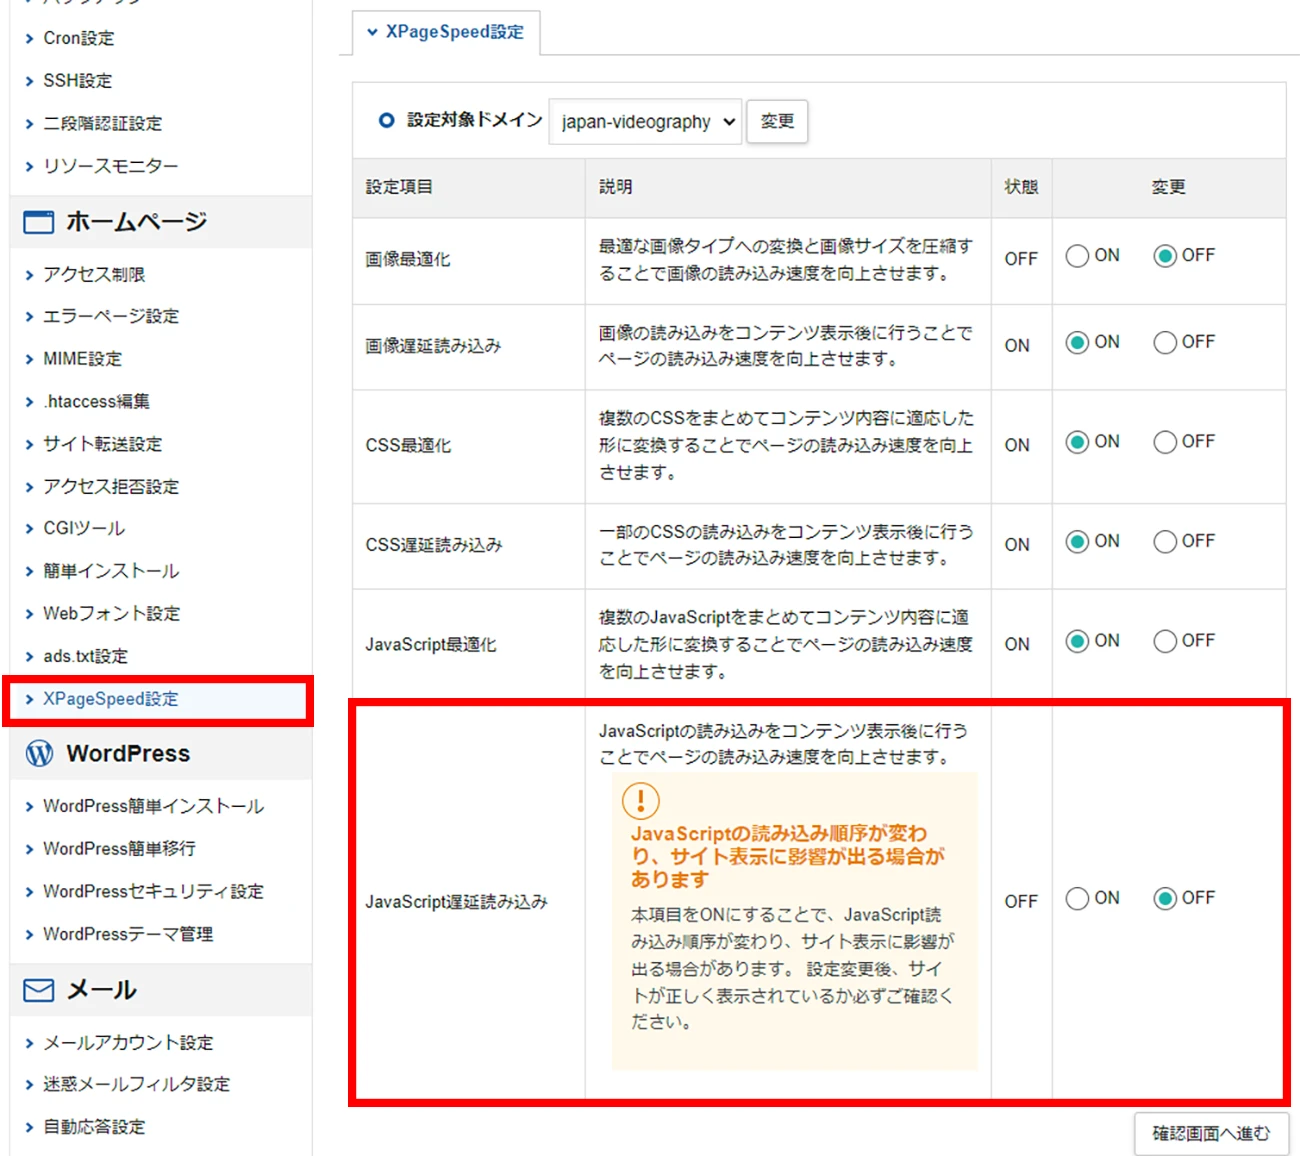The image size is (1300, 1156).
Task: Open Webフォント設定 link
Action: pyautogui.click(x=112, y=614)
